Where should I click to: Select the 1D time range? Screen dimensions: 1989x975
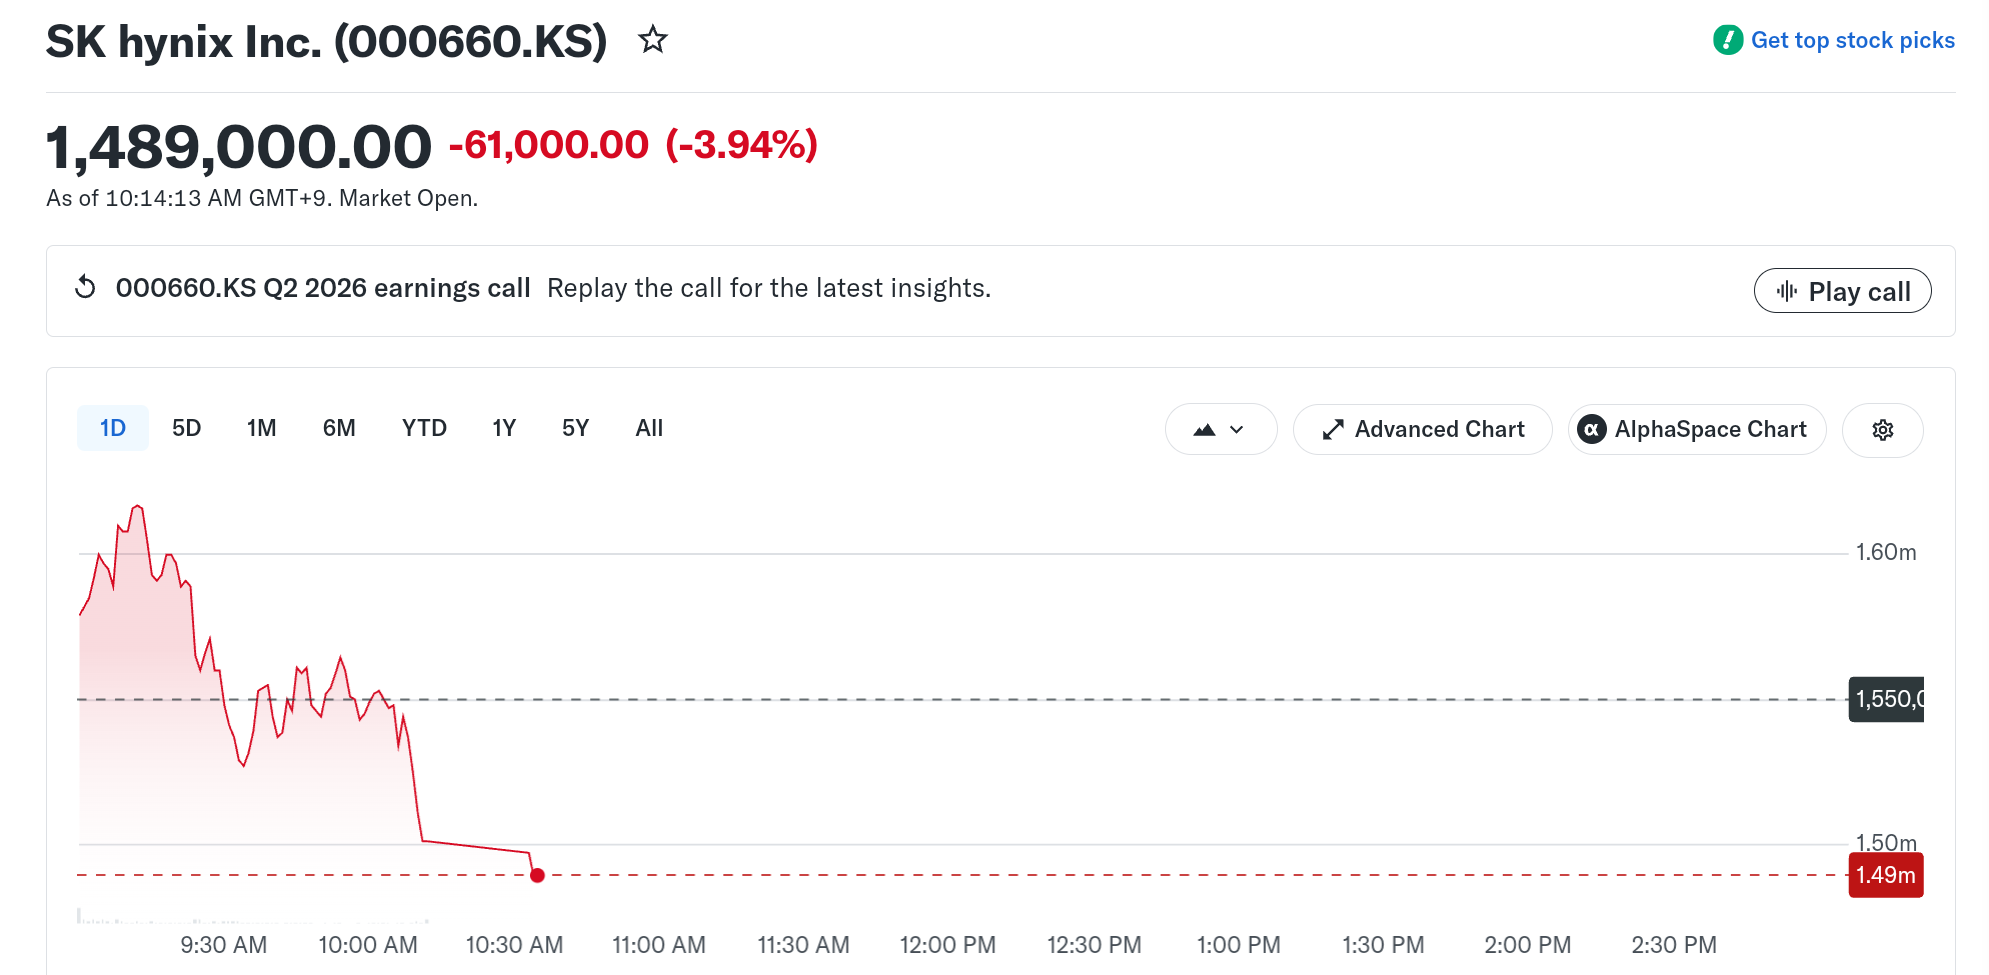[113, 428]
